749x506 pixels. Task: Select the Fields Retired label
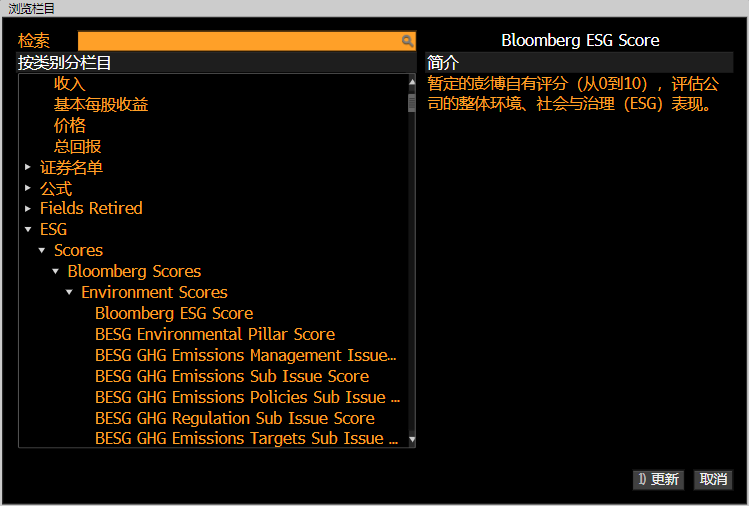coord(91,208)
